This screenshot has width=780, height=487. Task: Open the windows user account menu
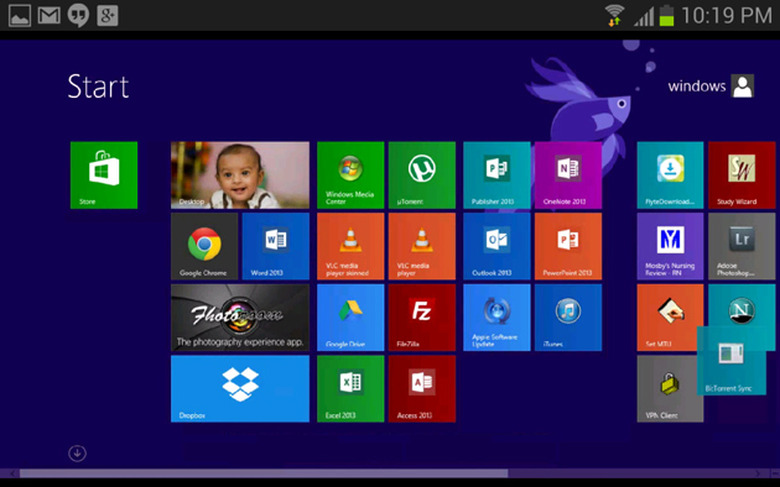711,86
